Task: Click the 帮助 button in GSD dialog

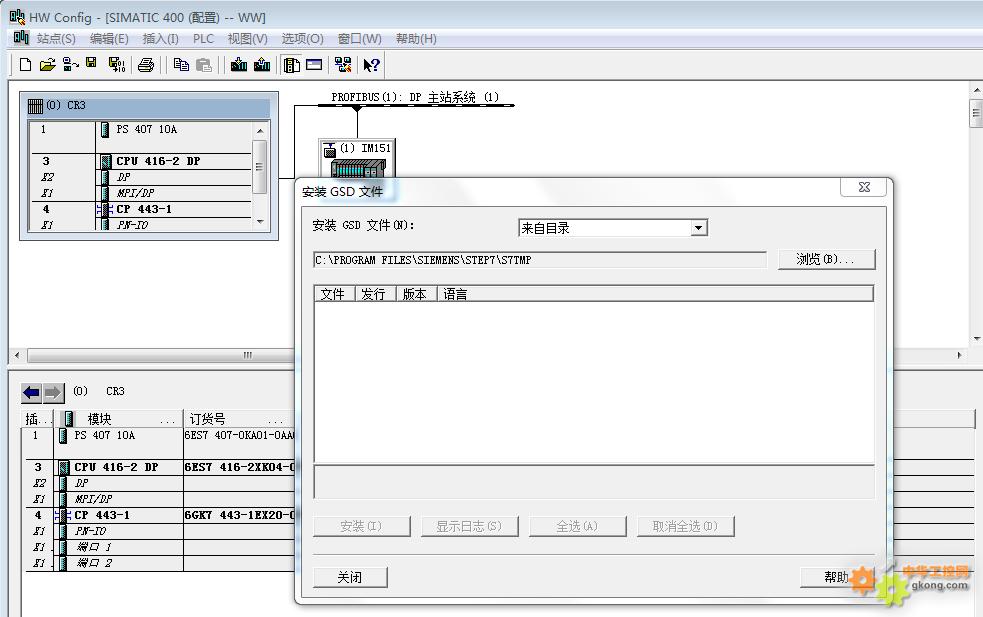Action: click(x=836, y=577)
